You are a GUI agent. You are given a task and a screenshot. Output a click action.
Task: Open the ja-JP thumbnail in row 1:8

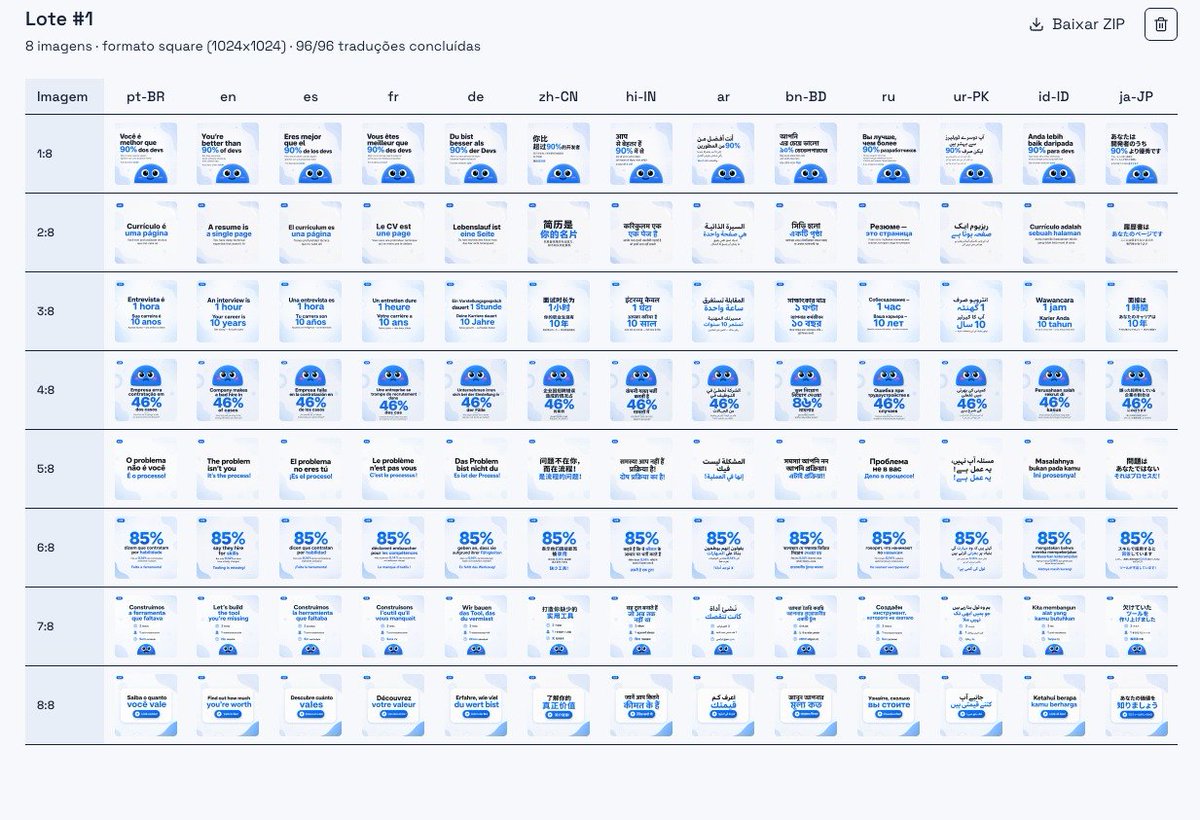click(x=1137, y=153)
